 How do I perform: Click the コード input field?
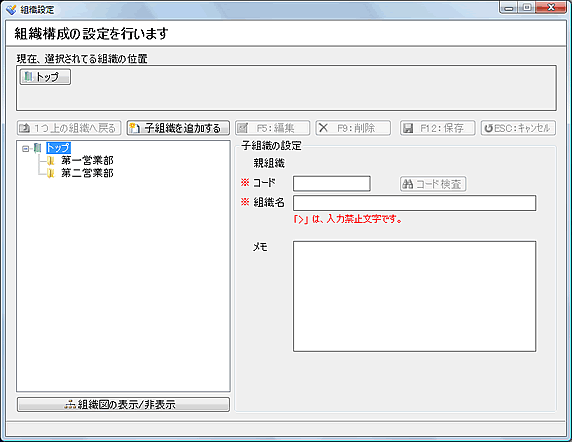332,183
